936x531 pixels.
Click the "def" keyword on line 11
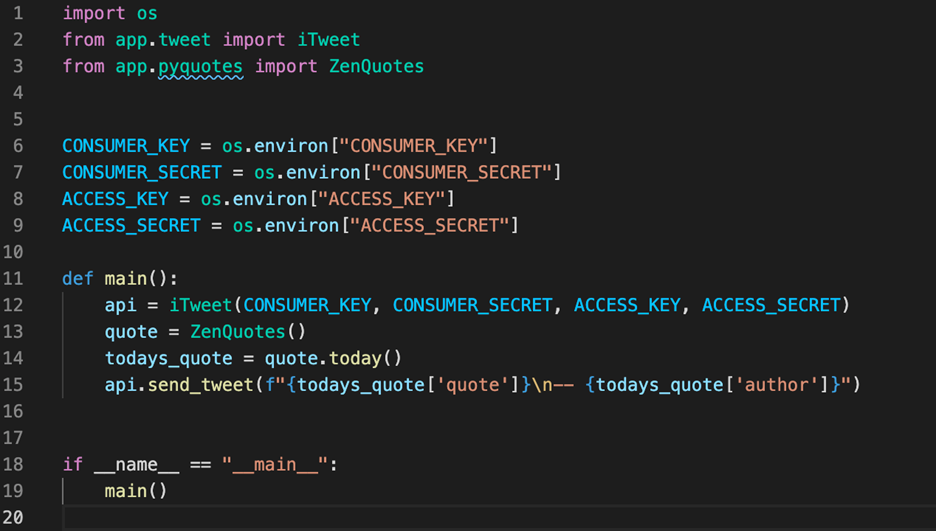(x=77, y=278)
